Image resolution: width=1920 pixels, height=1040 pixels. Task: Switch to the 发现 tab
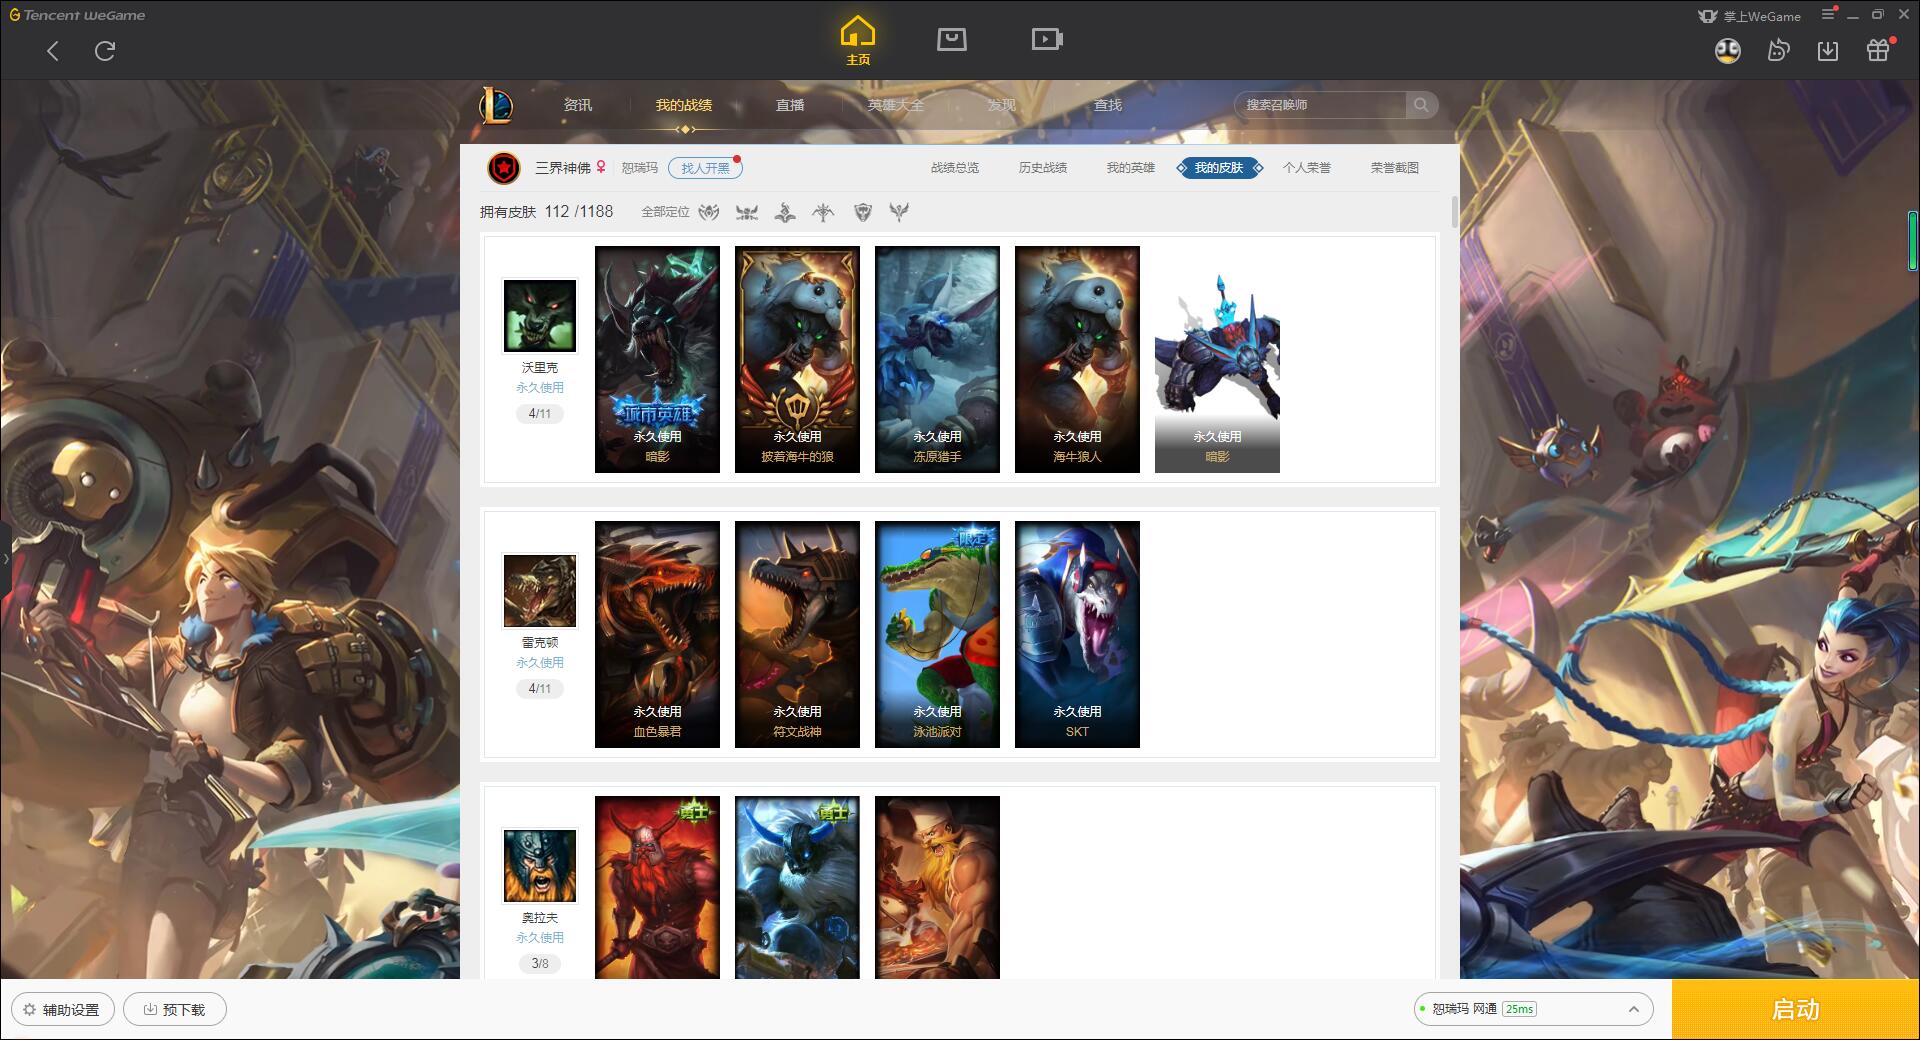click(1002, 105)
